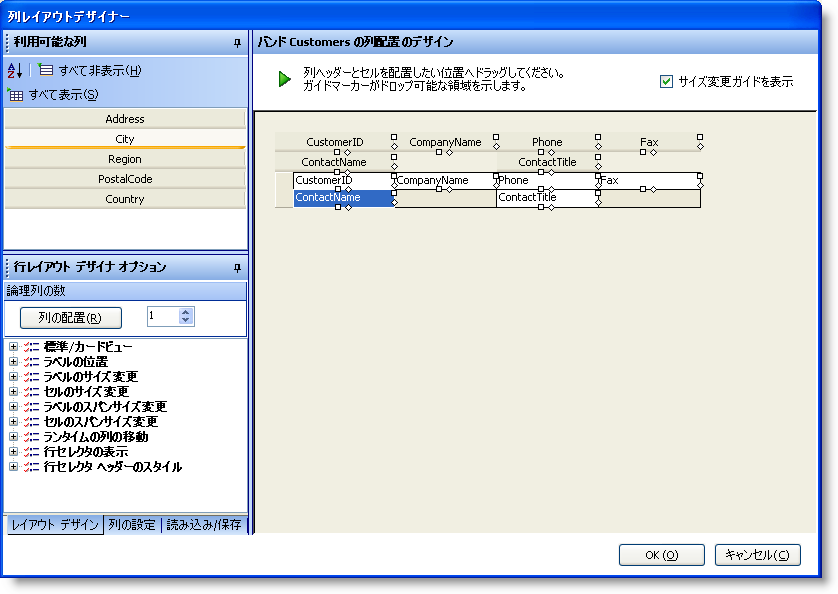Click the option icon beside 行セレクタの表示
The height and width of the screenshot is (594, 838).
tap(29, 451)
